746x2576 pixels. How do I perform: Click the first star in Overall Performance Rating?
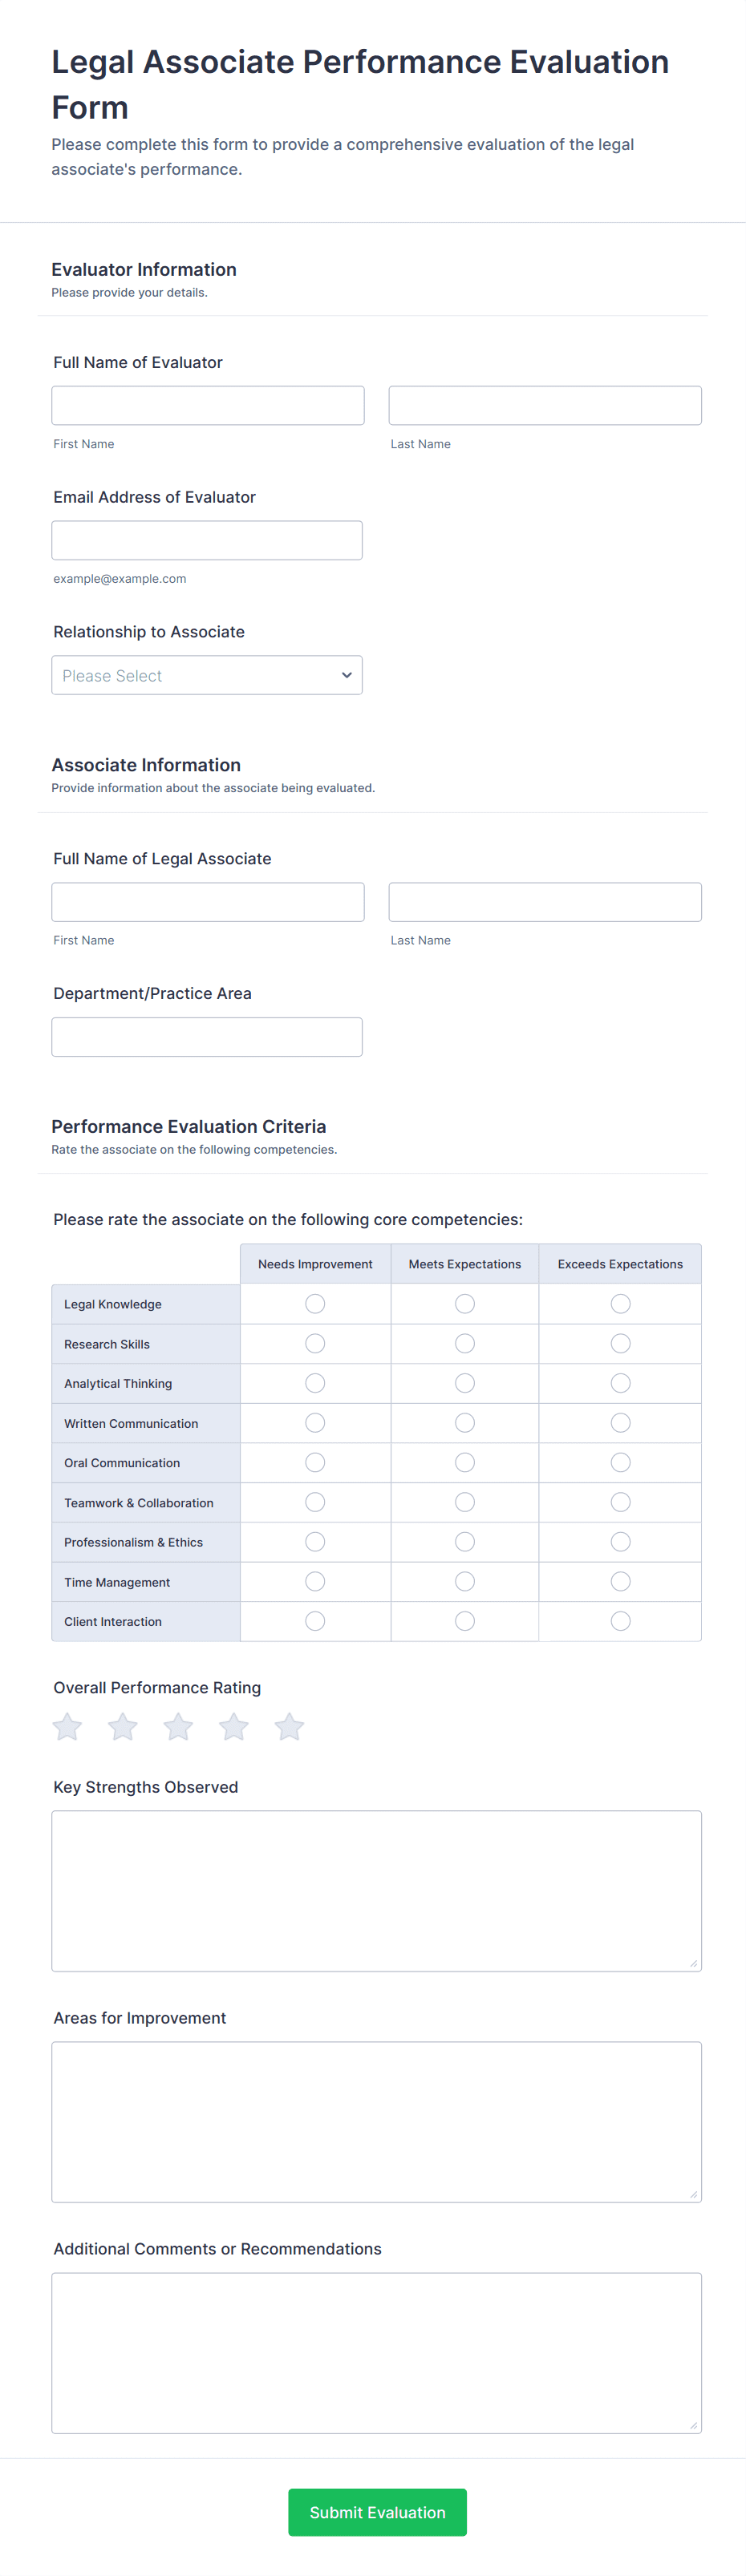click(67, 1727)
